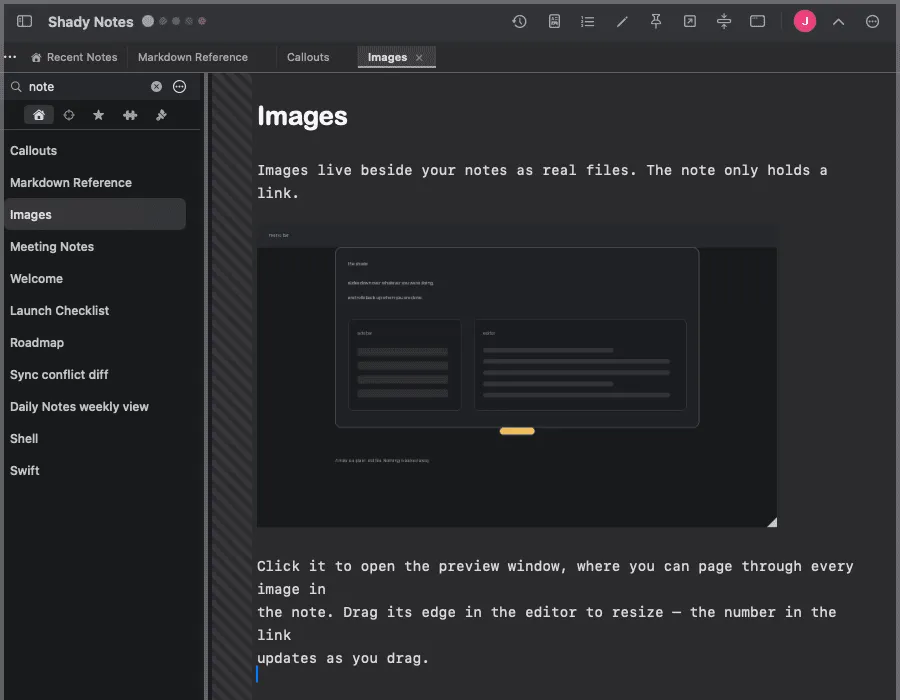Screen dimensions: 900x700
Task: Open the Roadmap note
Action: (x=95, y=343)
